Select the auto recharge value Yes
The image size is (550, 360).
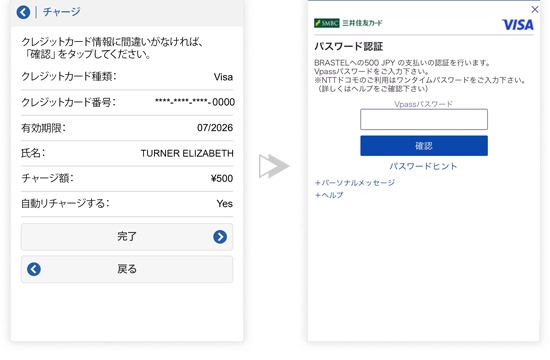click(x=224, y=204)
